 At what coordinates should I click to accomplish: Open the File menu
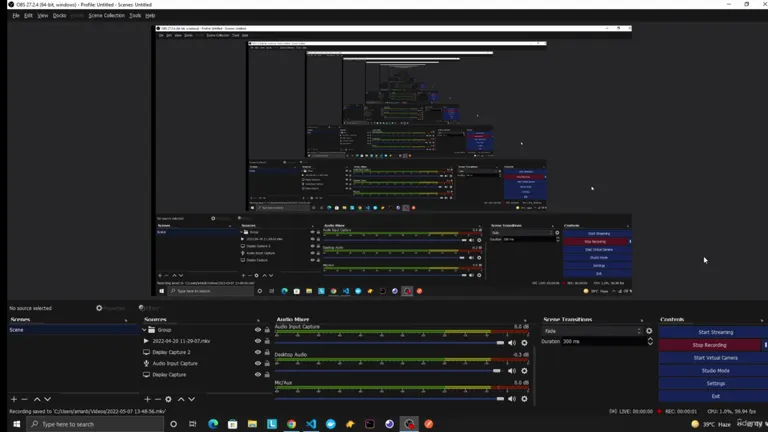[16, 16]
